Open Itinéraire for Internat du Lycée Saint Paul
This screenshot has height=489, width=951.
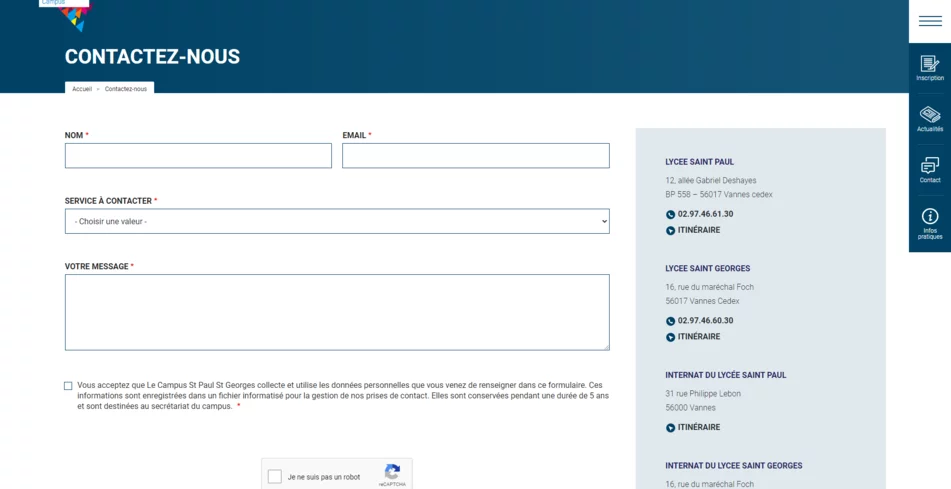coord(698,427)
